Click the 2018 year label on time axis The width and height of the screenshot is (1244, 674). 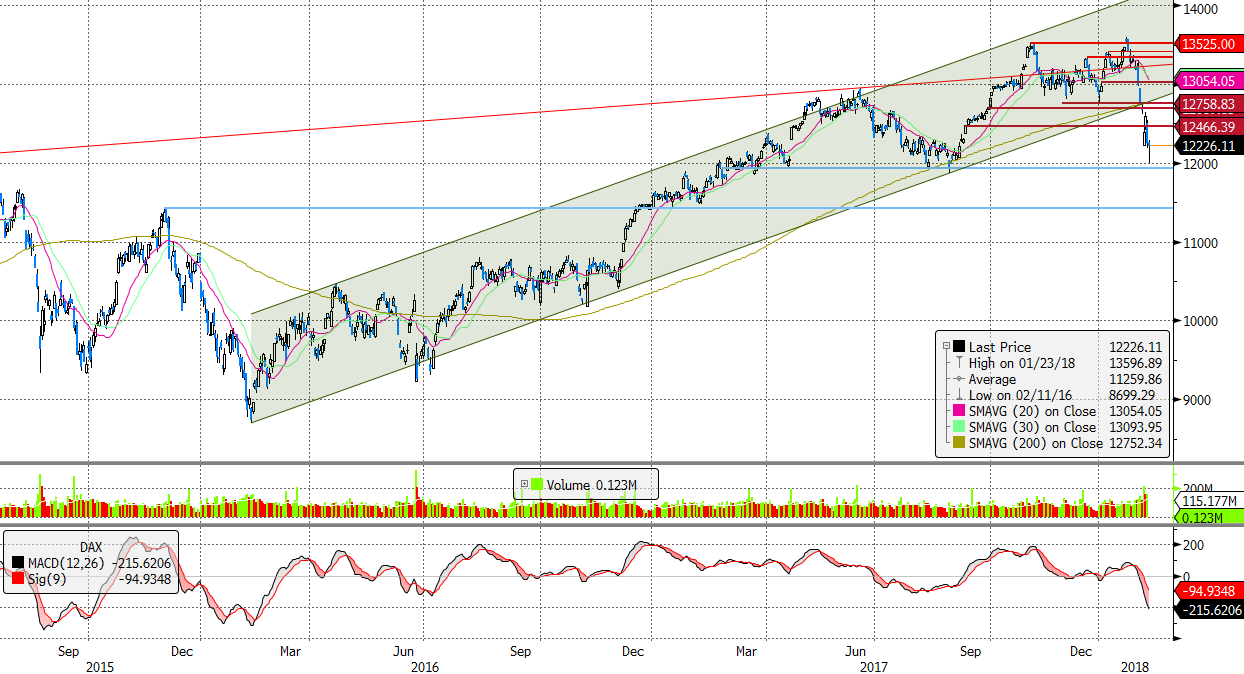pos(1135,666)
